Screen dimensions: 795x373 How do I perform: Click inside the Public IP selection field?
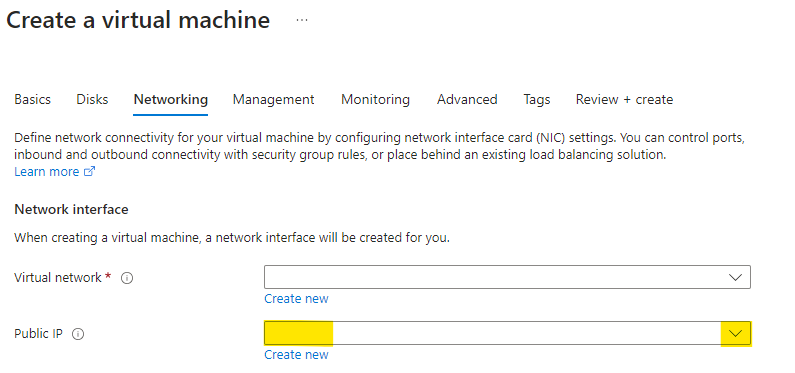pos(507,333)
